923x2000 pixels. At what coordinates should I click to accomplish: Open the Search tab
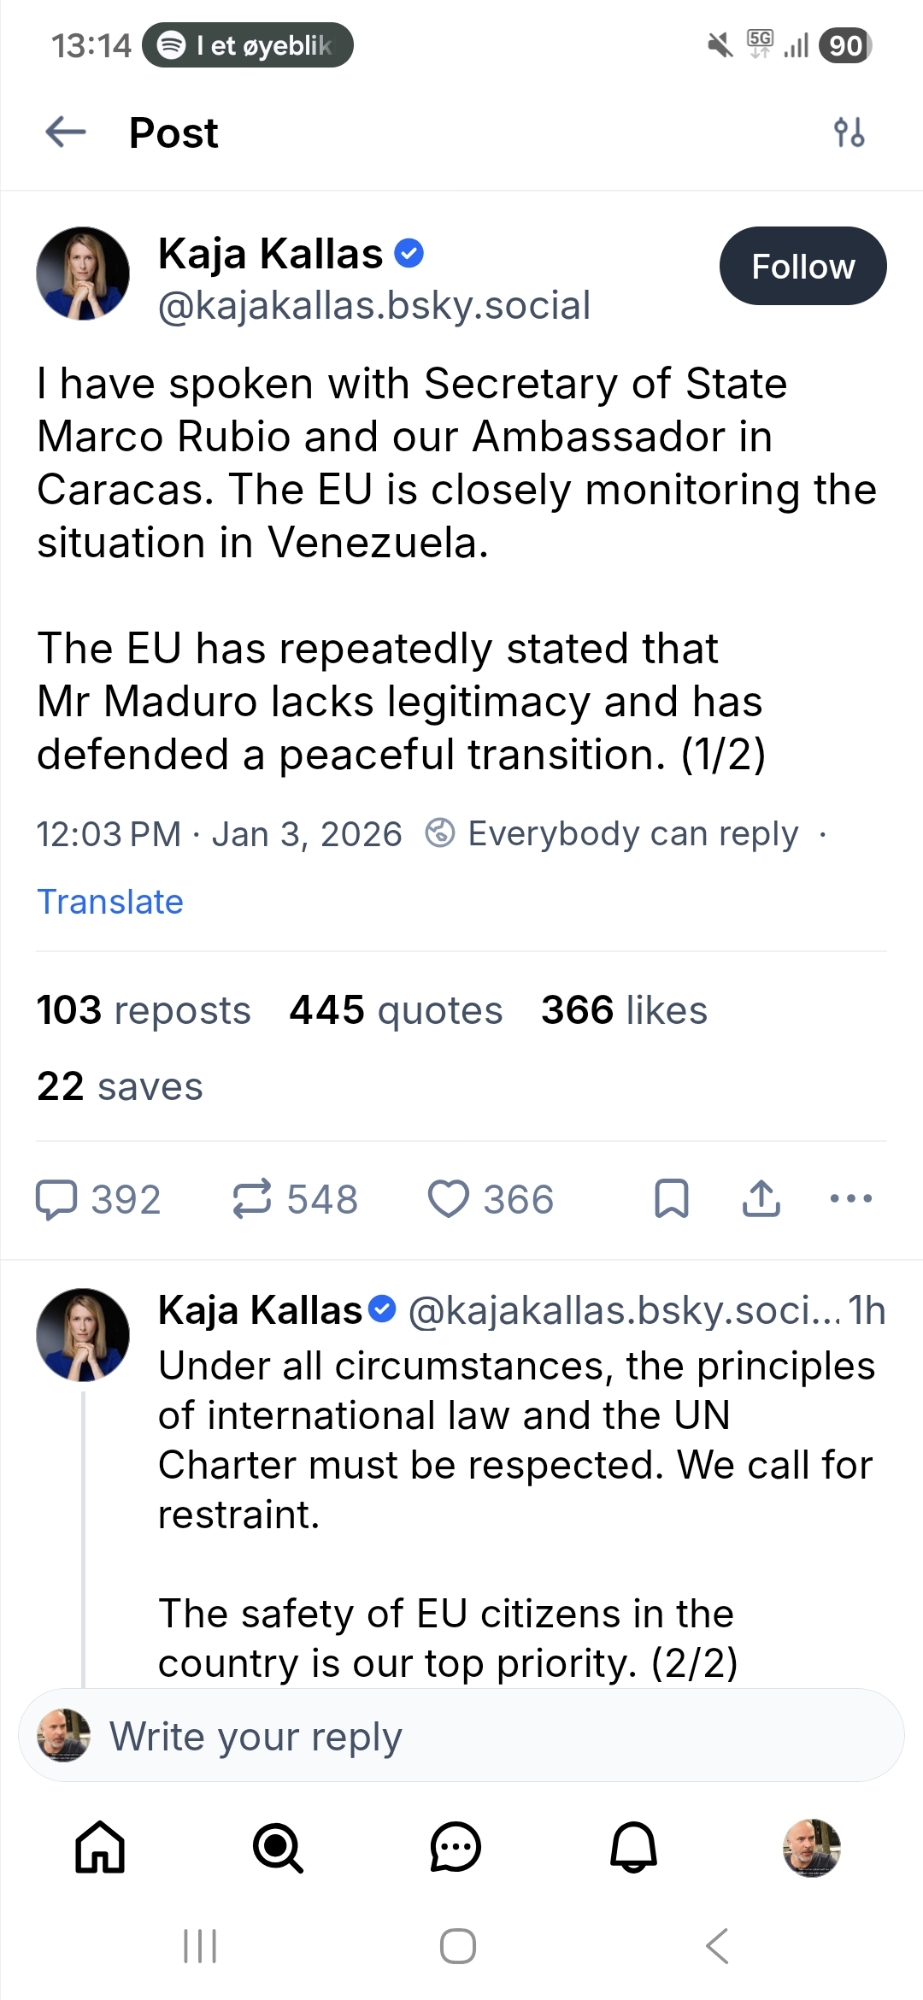click(x=278, y=1847)
